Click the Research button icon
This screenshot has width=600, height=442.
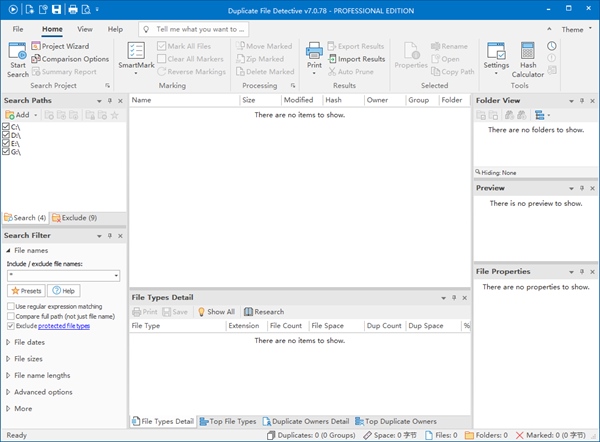tap(247, 312)
